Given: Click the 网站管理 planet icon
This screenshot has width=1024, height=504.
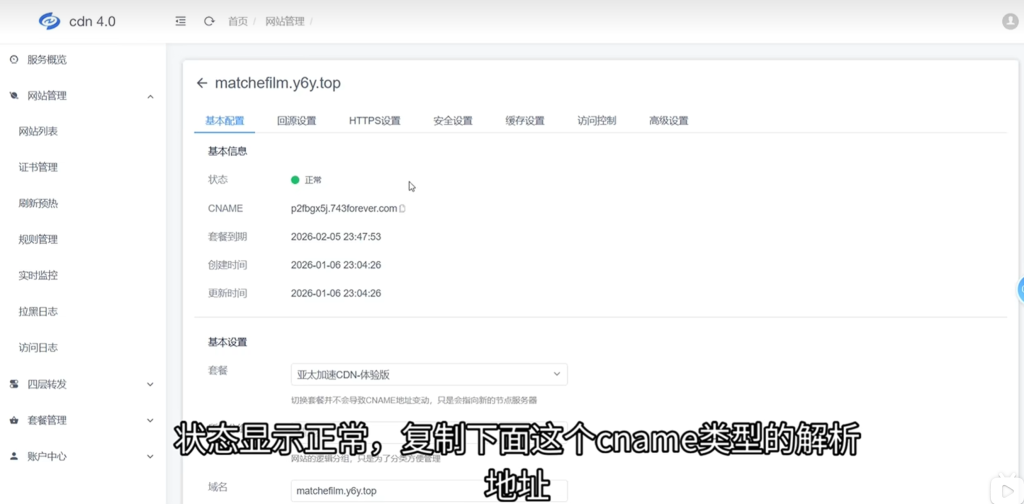Looking at the screenshot, I should pos(14,96).
